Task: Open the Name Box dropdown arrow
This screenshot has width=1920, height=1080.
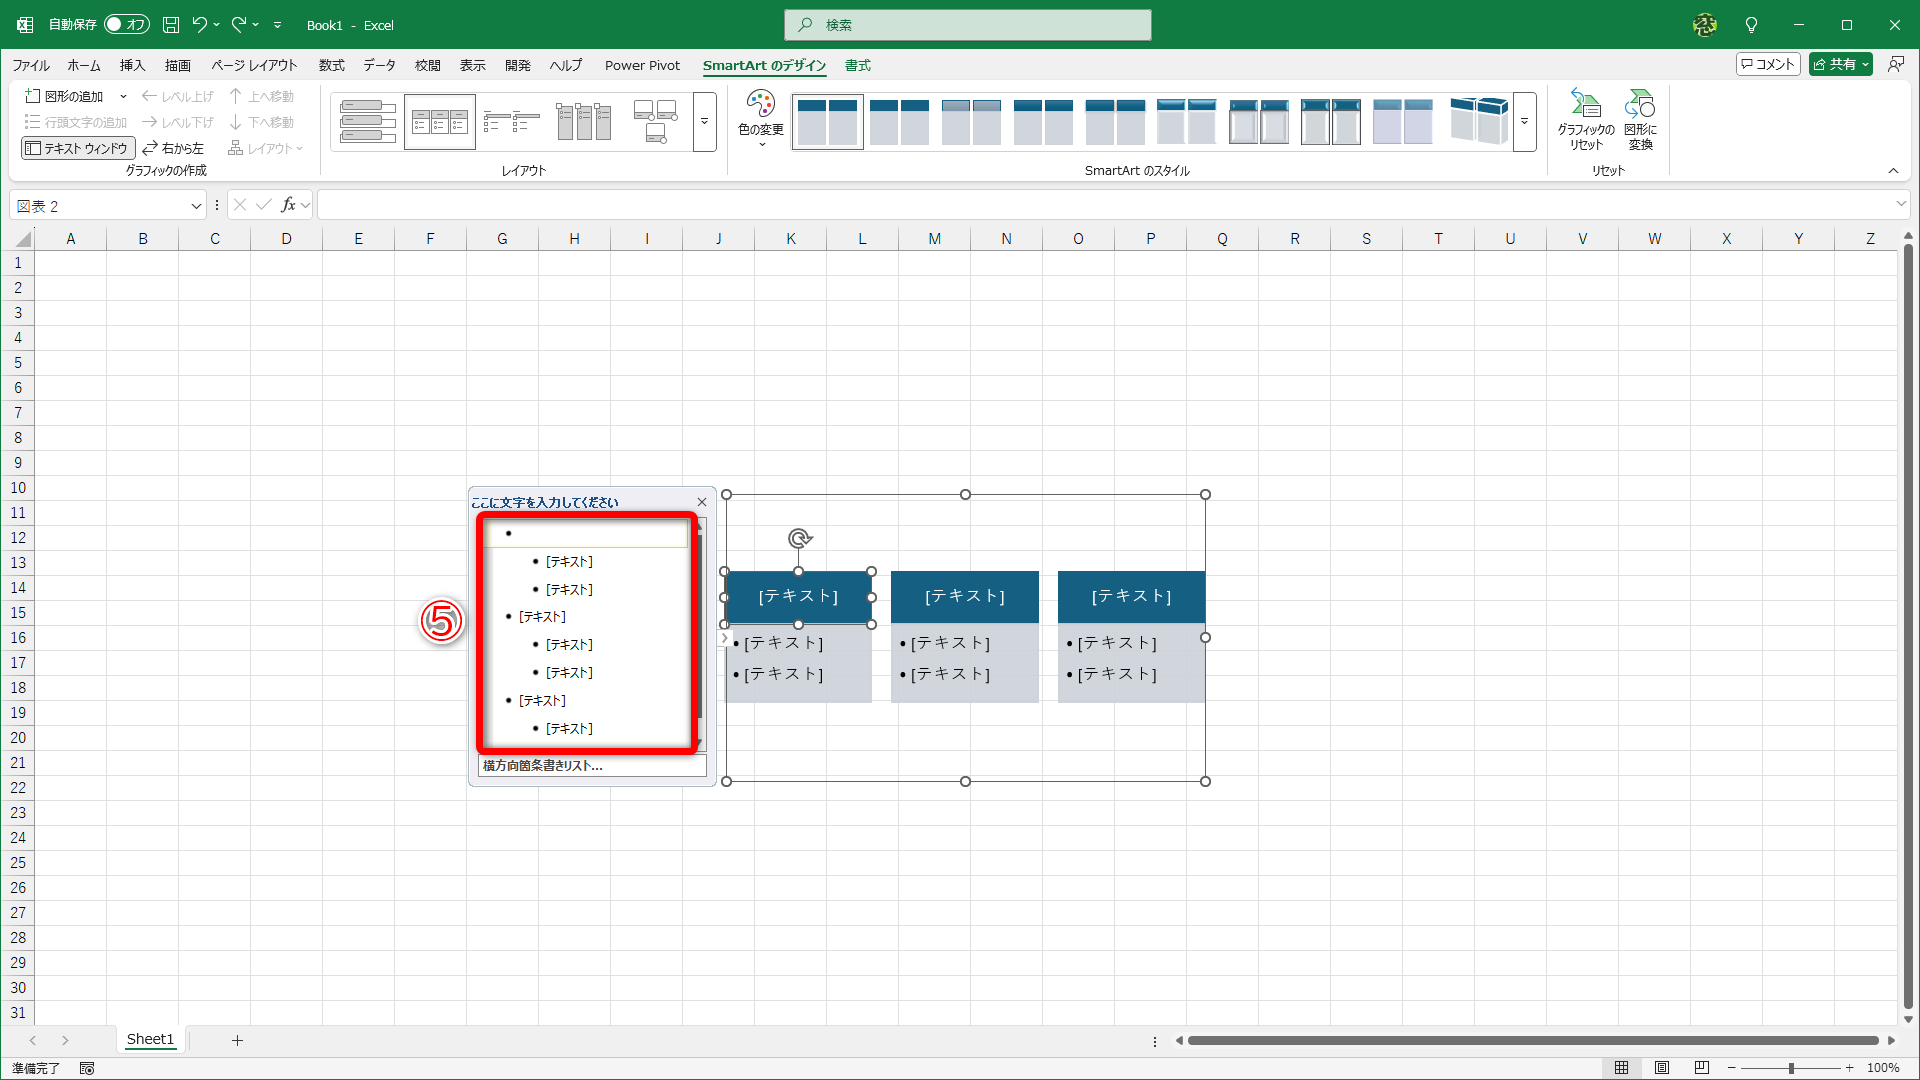Action: 196,206
